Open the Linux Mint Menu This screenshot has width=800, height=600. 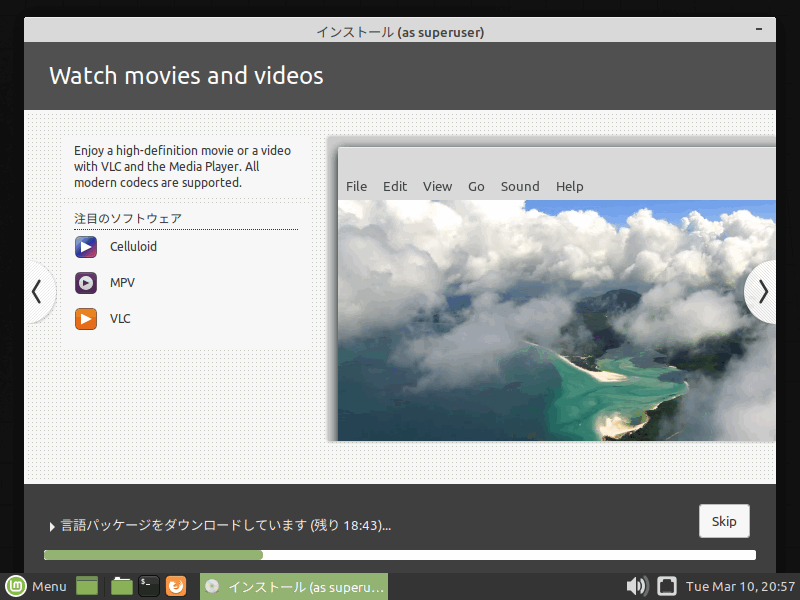36,586
